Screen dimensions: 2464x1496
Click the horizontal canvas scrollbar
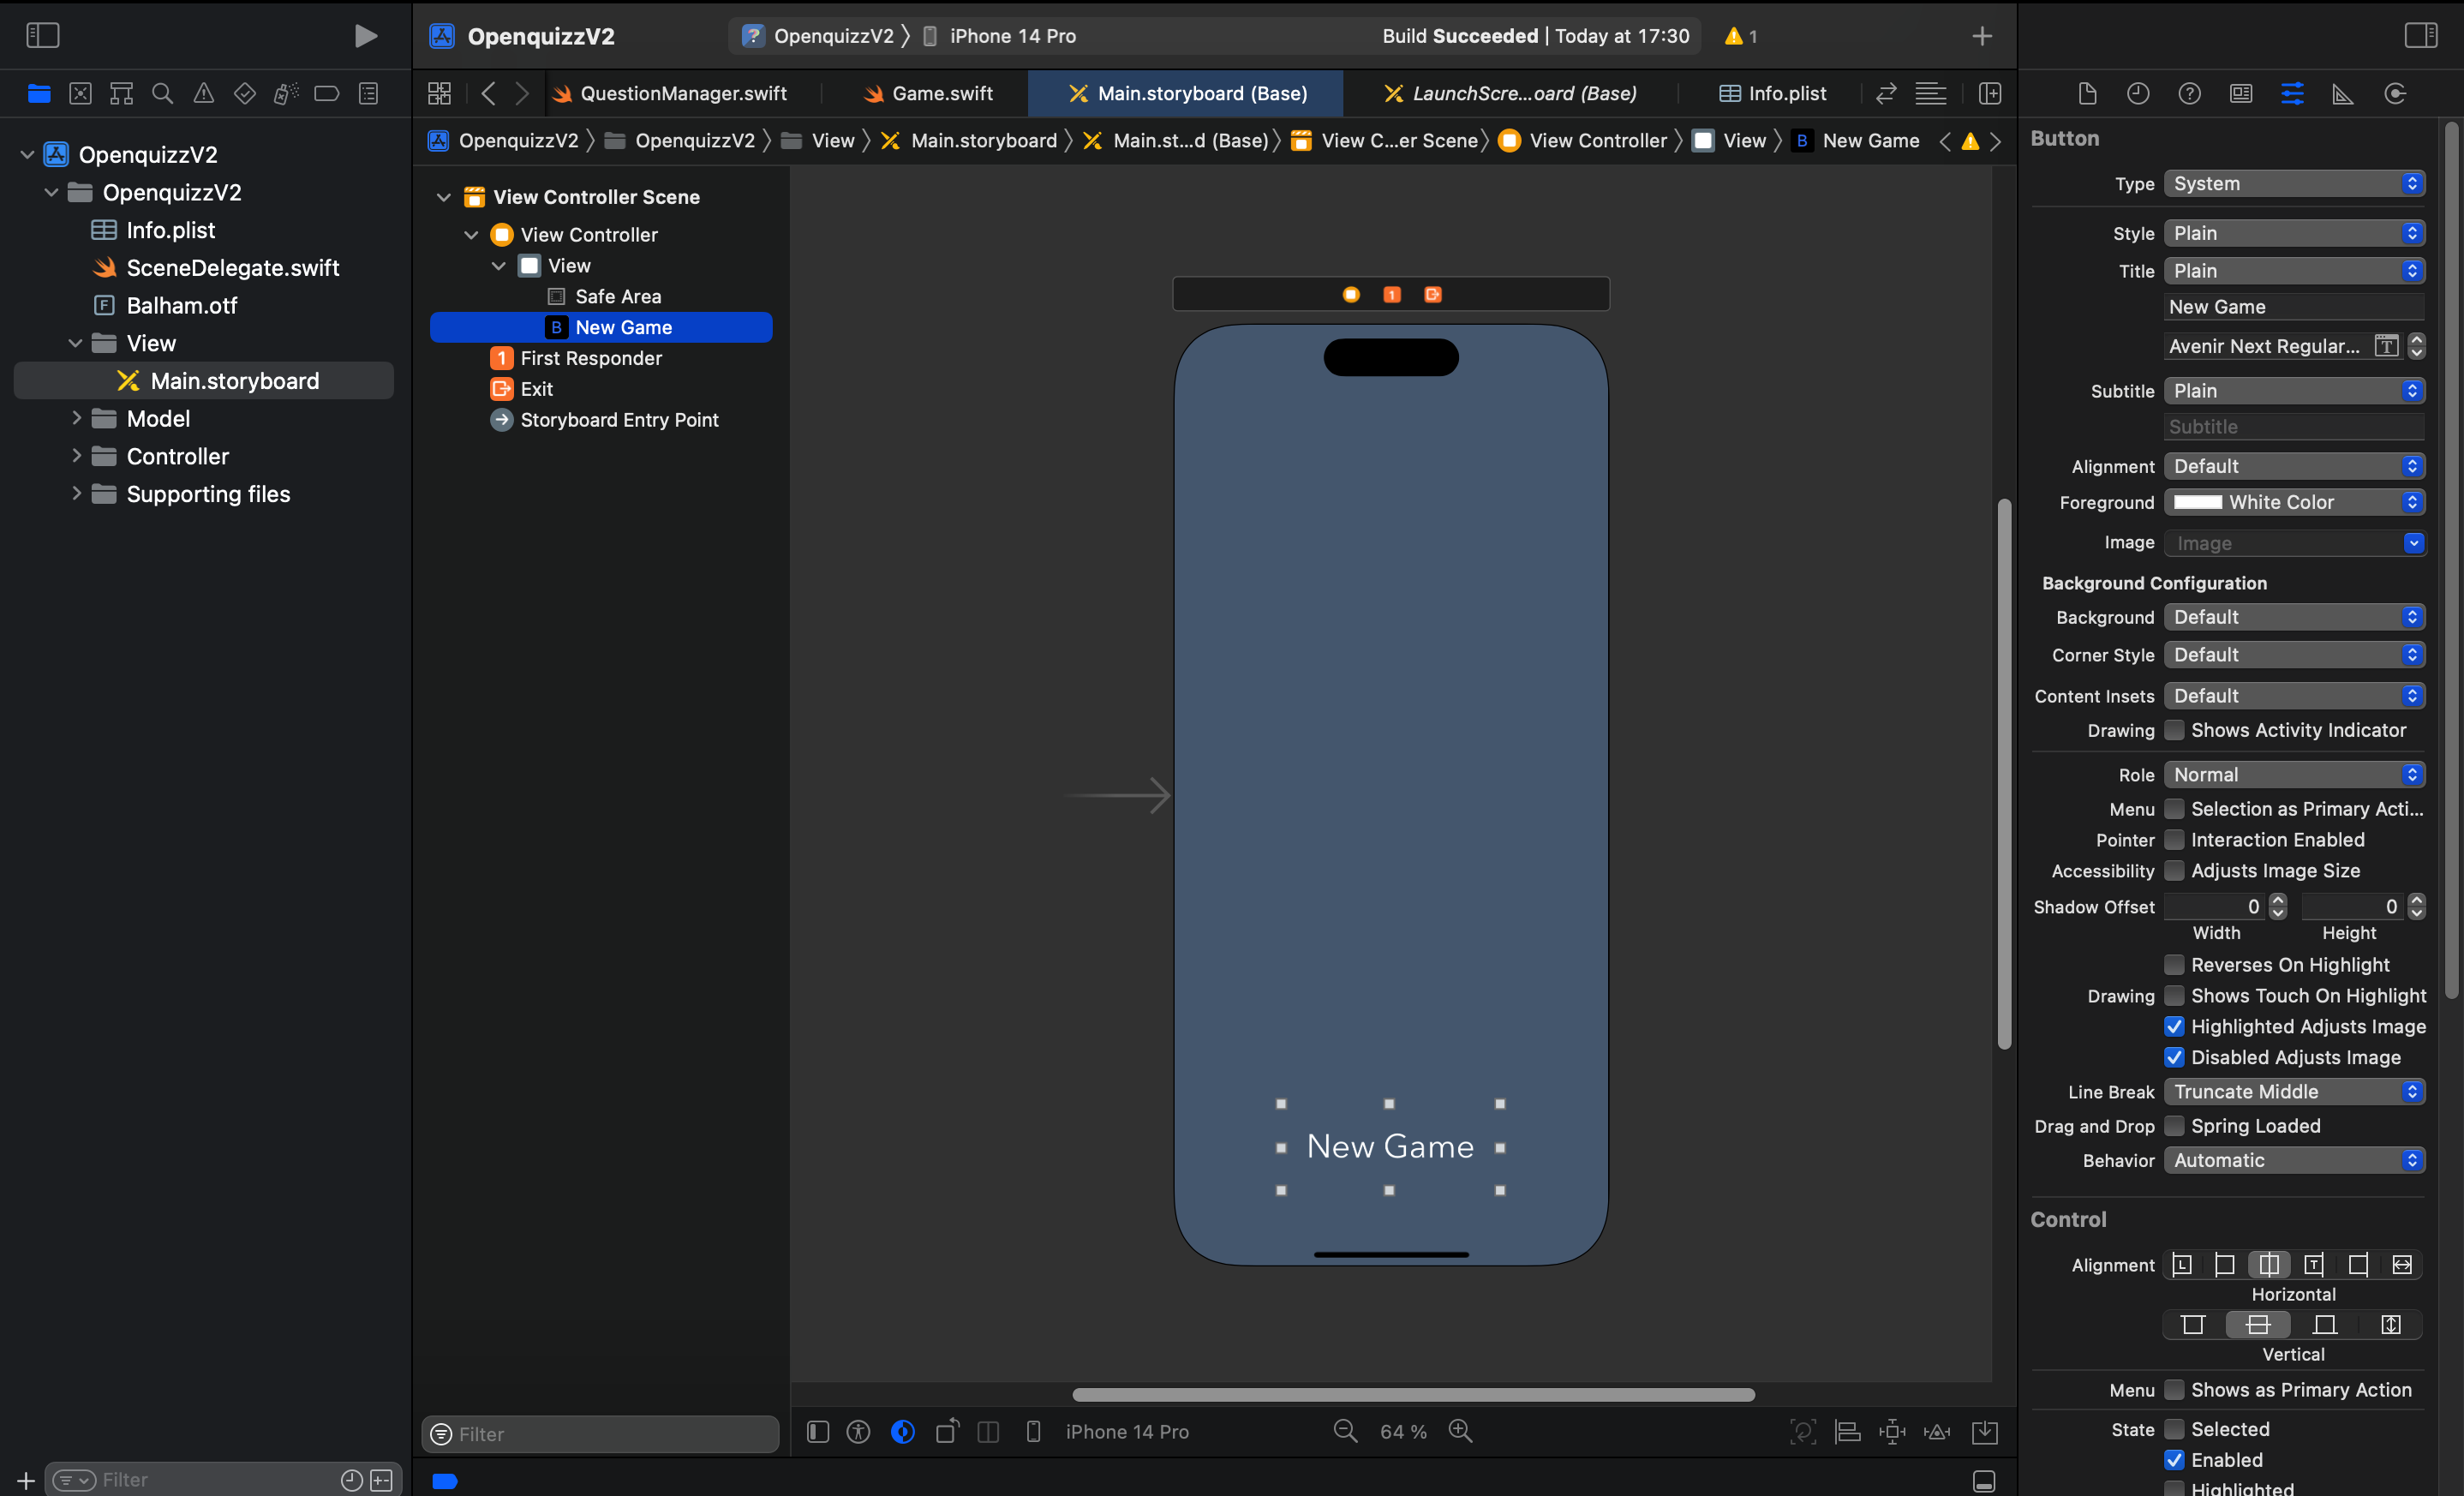click(x=1413, y=1394)
